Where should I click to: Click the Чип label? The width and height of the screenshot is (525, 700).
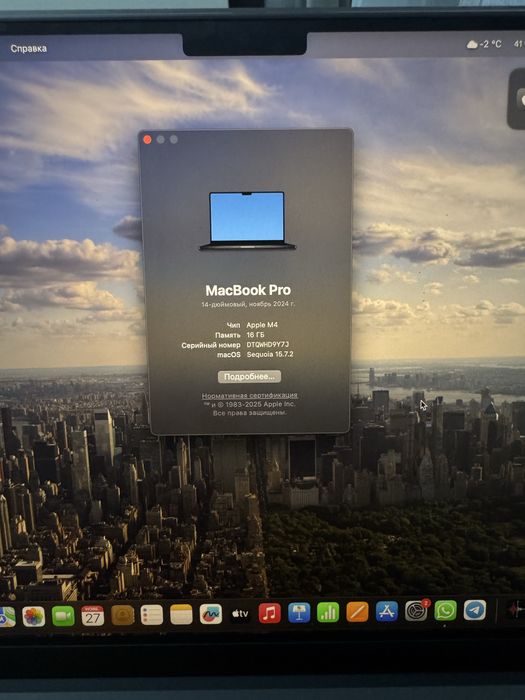tap(233, 325)
